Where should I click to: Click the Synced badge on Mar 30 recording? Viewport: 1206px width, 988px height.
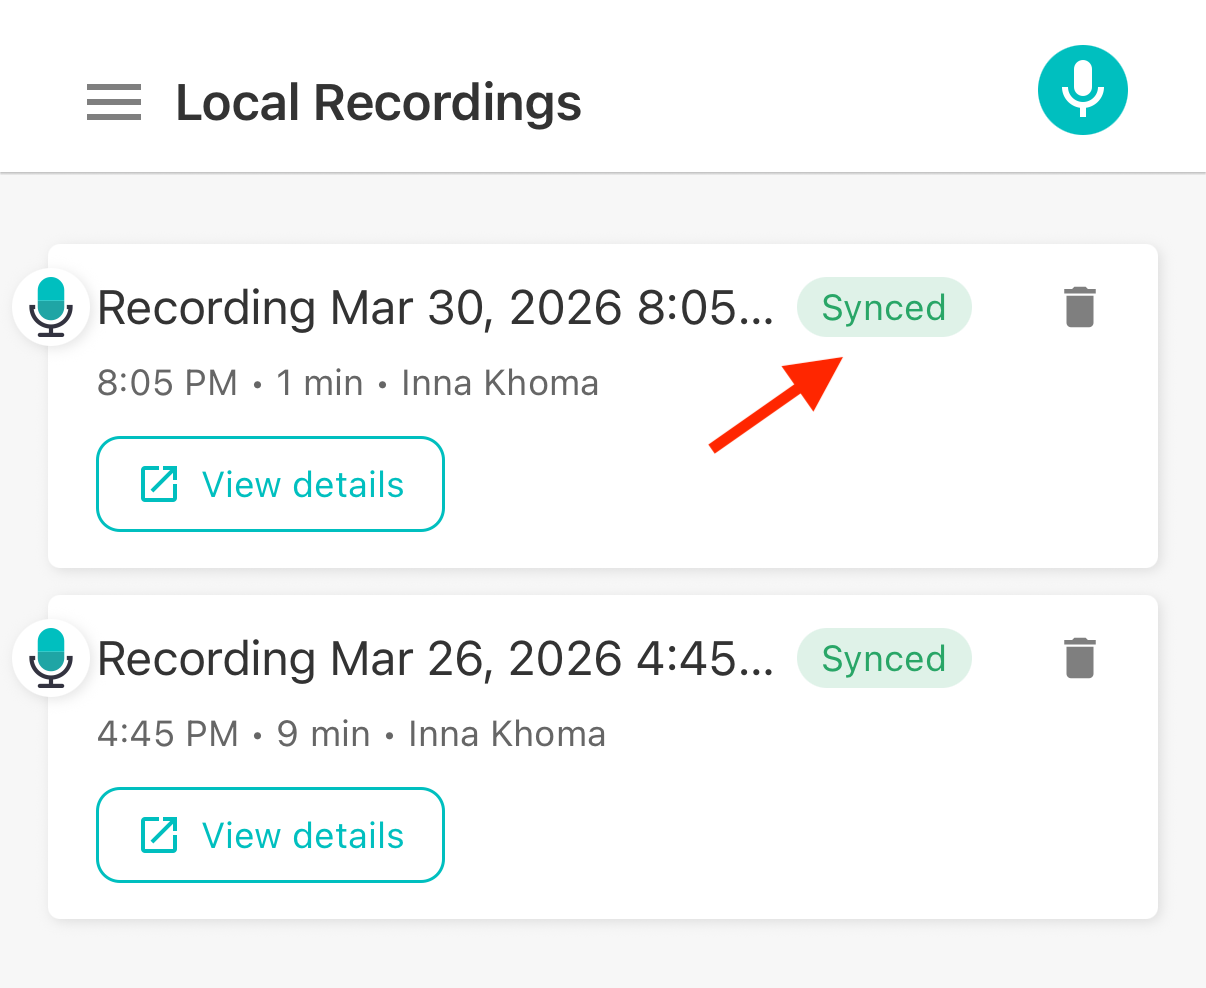[883, 307]
